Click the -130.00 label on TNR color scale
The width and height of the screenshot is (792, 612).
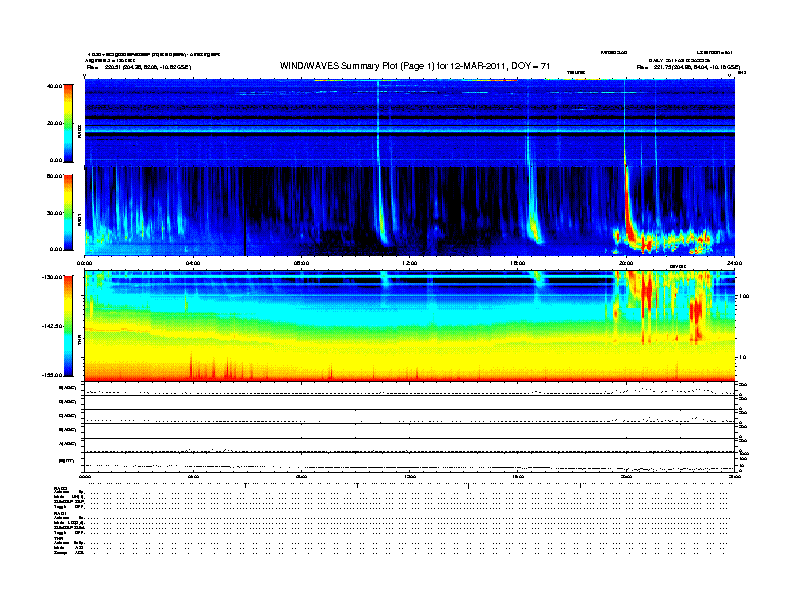tap(52, 277)
